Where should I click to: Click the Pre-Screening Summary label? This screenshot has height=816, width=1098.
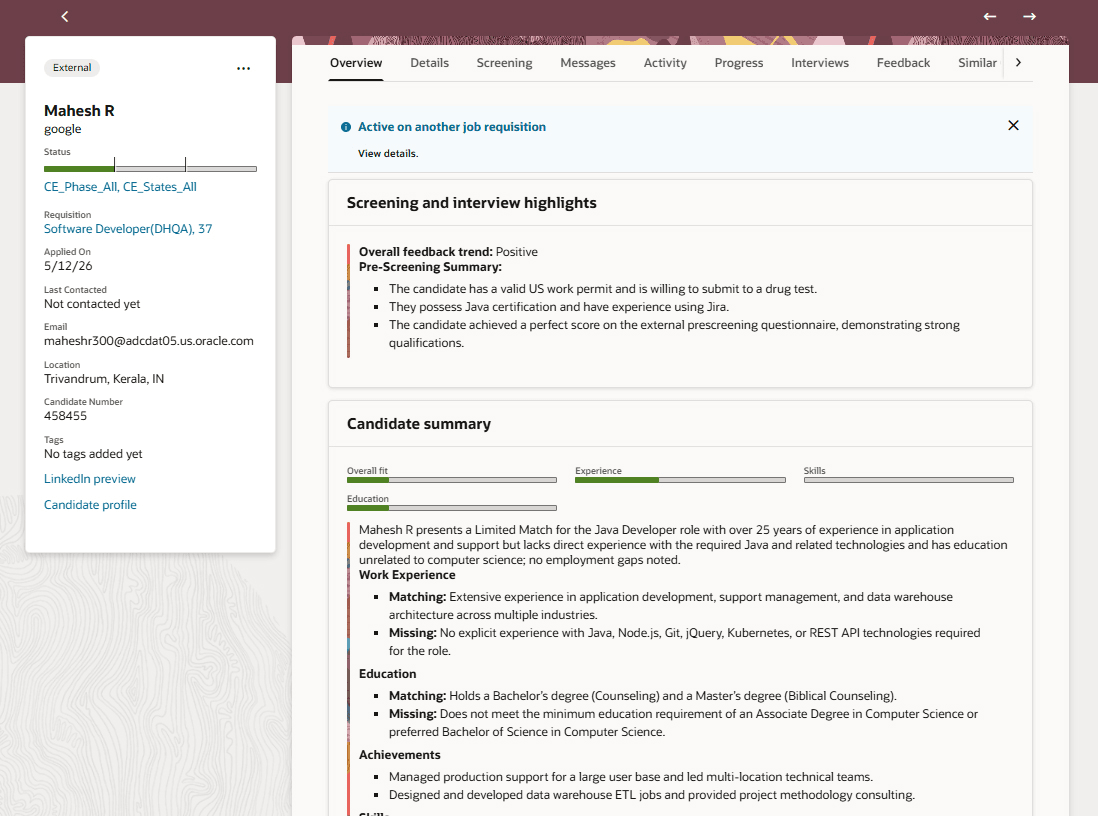pyautogui.click(x=430, y=267)
